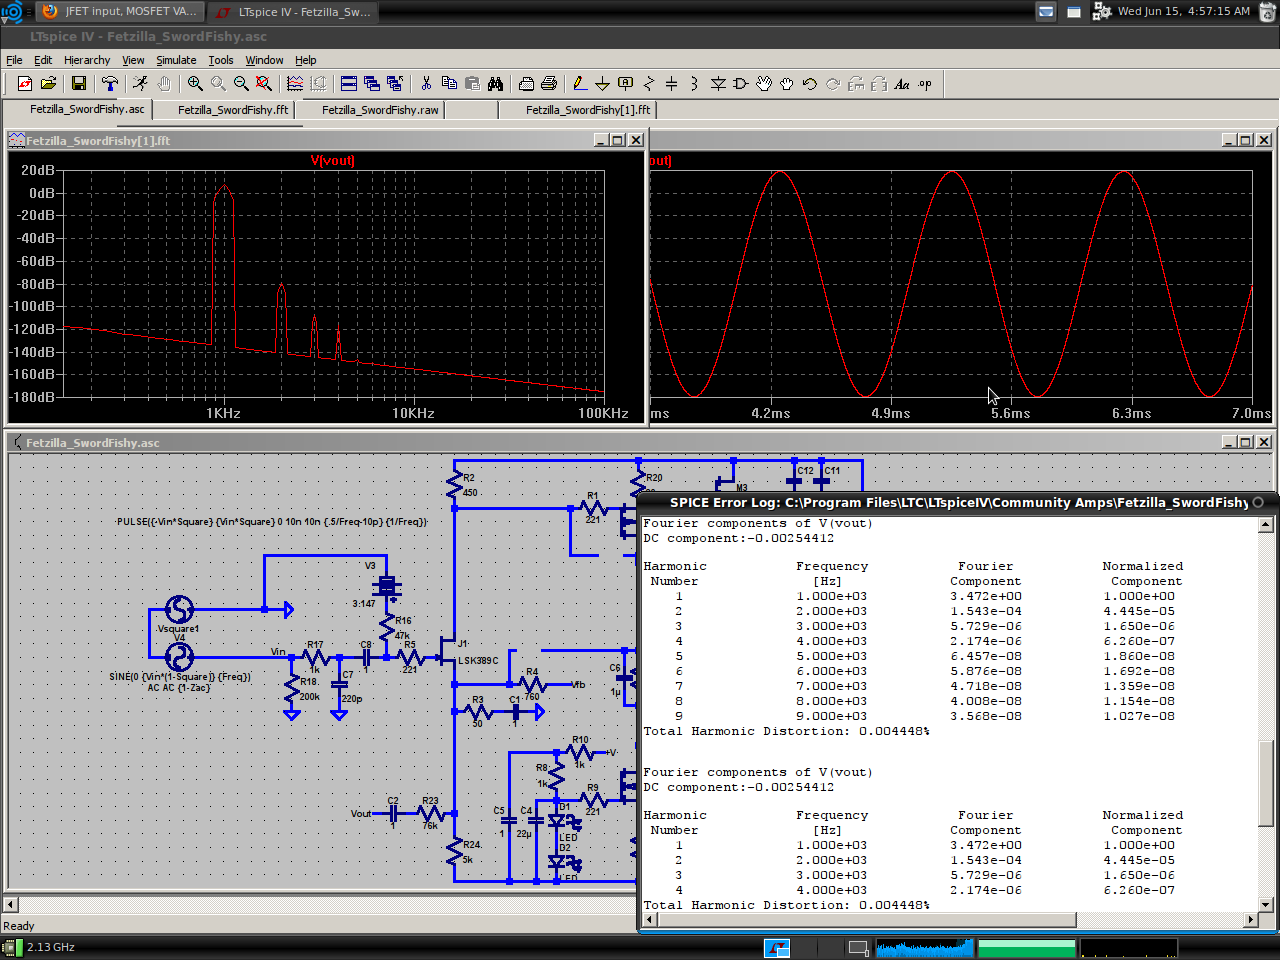Select the Label Net tool
Viewport: 1280px width, 960px height.
pos(625,84)
